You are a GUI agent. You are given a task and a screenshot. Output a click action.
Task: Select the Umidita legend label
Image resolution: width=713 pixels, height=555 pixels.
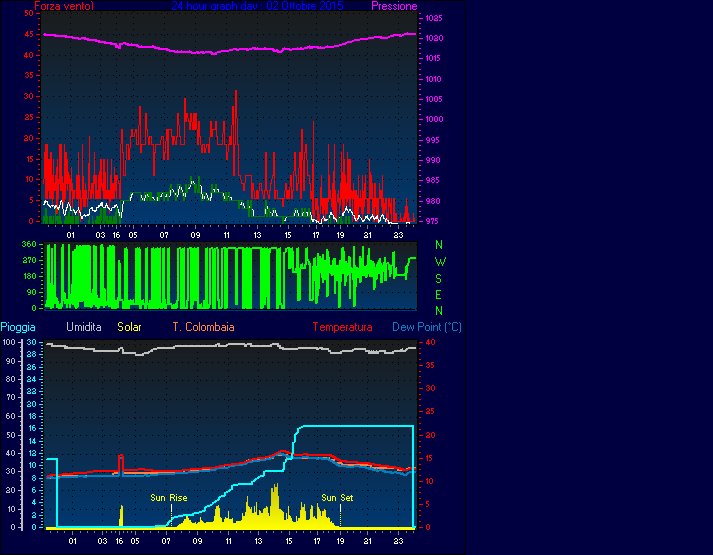[85, 327]
